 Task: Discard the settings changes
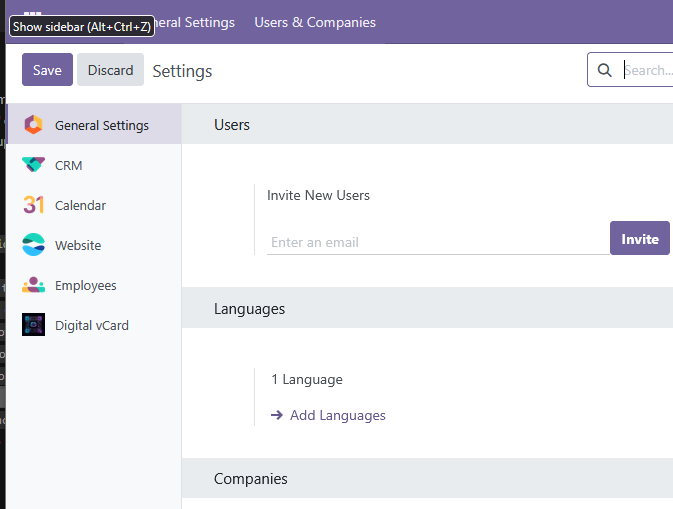coord(110,70)
